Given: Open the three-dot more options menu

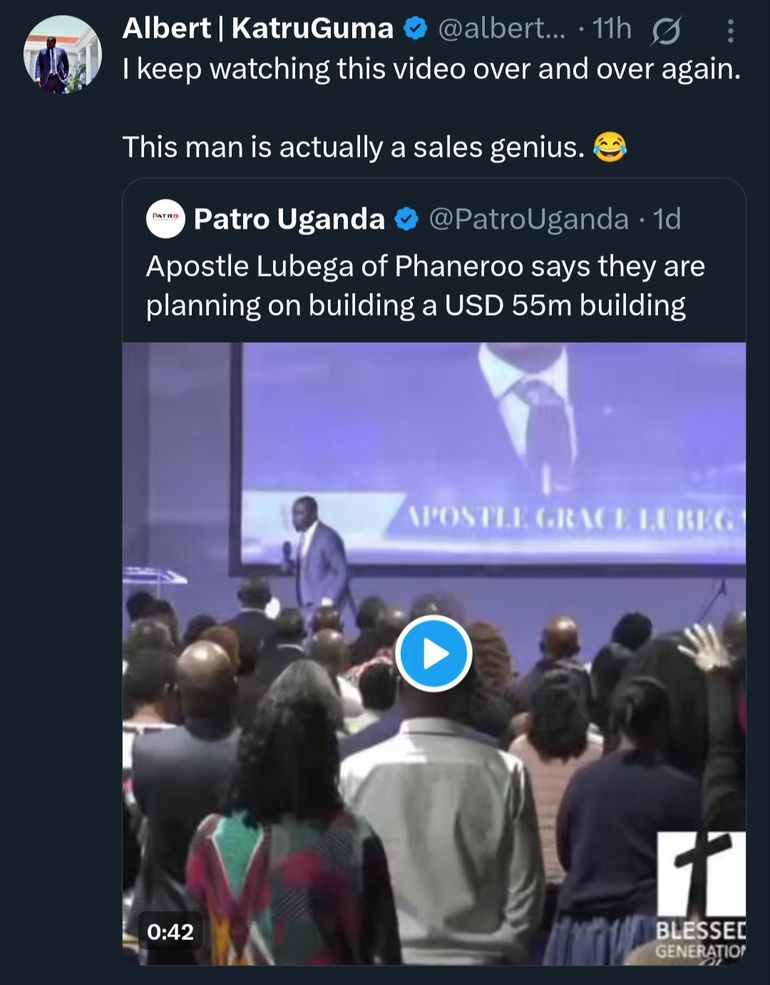Looking at the screenshot, I should pyautogui.click(x=730, y=31).
